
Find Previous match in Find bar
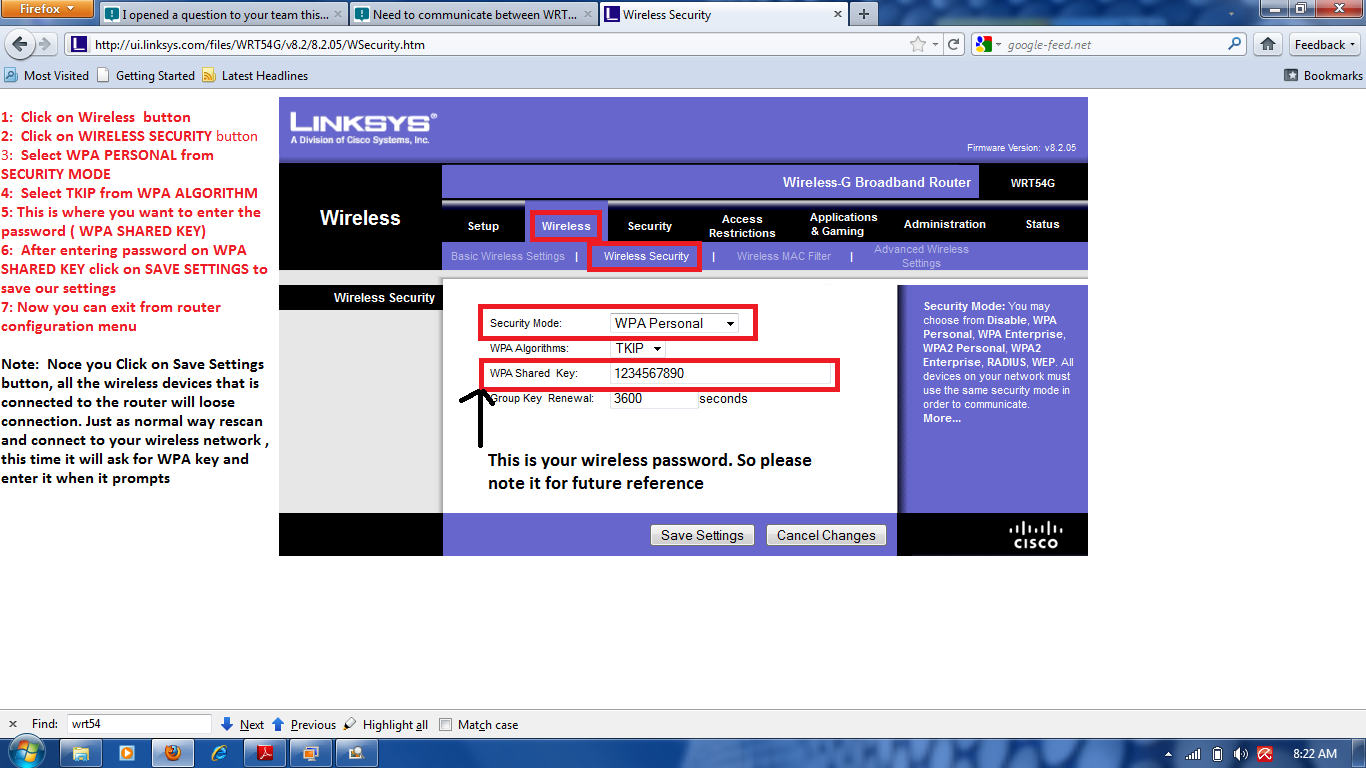click(304, 725)
